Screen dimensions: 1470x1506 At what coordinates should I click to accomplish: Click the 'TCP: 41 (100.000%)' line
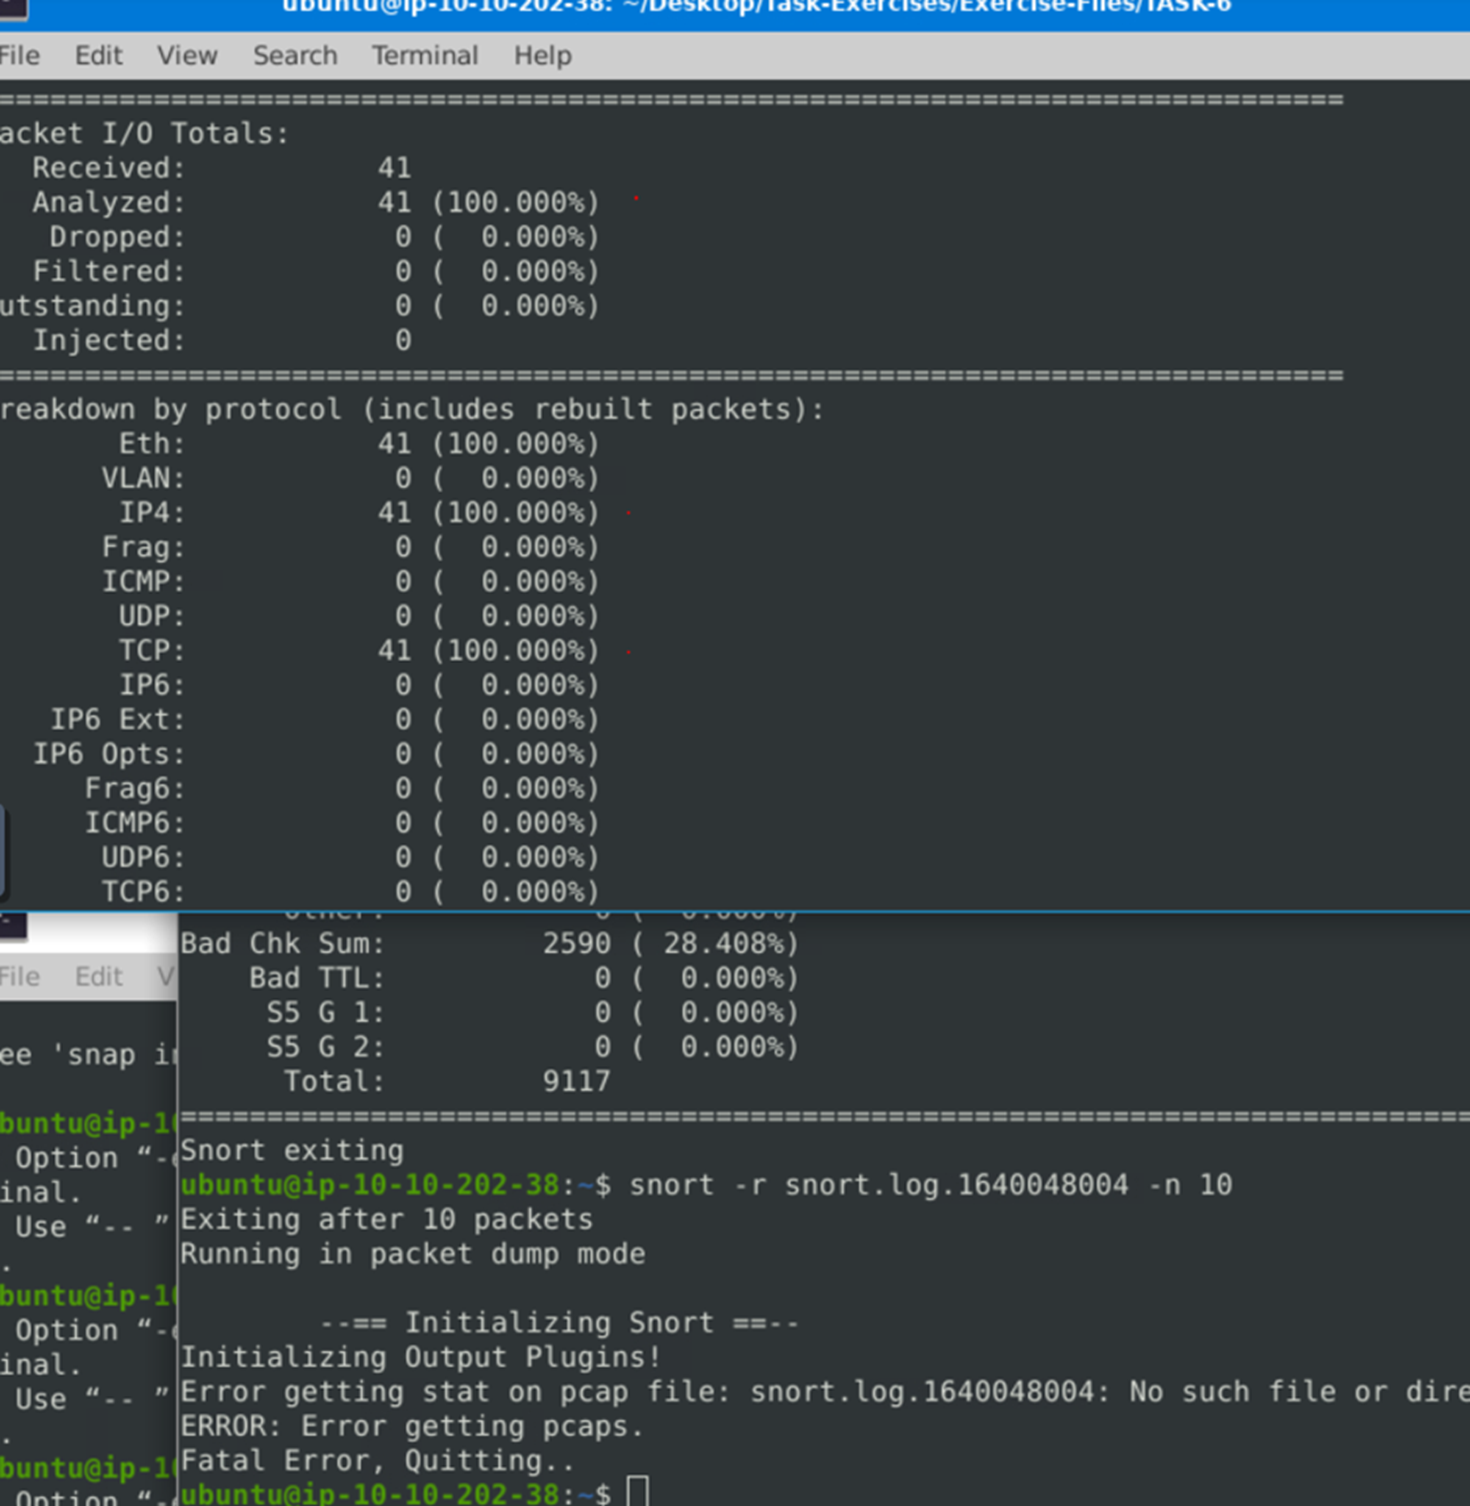[358, 651]
